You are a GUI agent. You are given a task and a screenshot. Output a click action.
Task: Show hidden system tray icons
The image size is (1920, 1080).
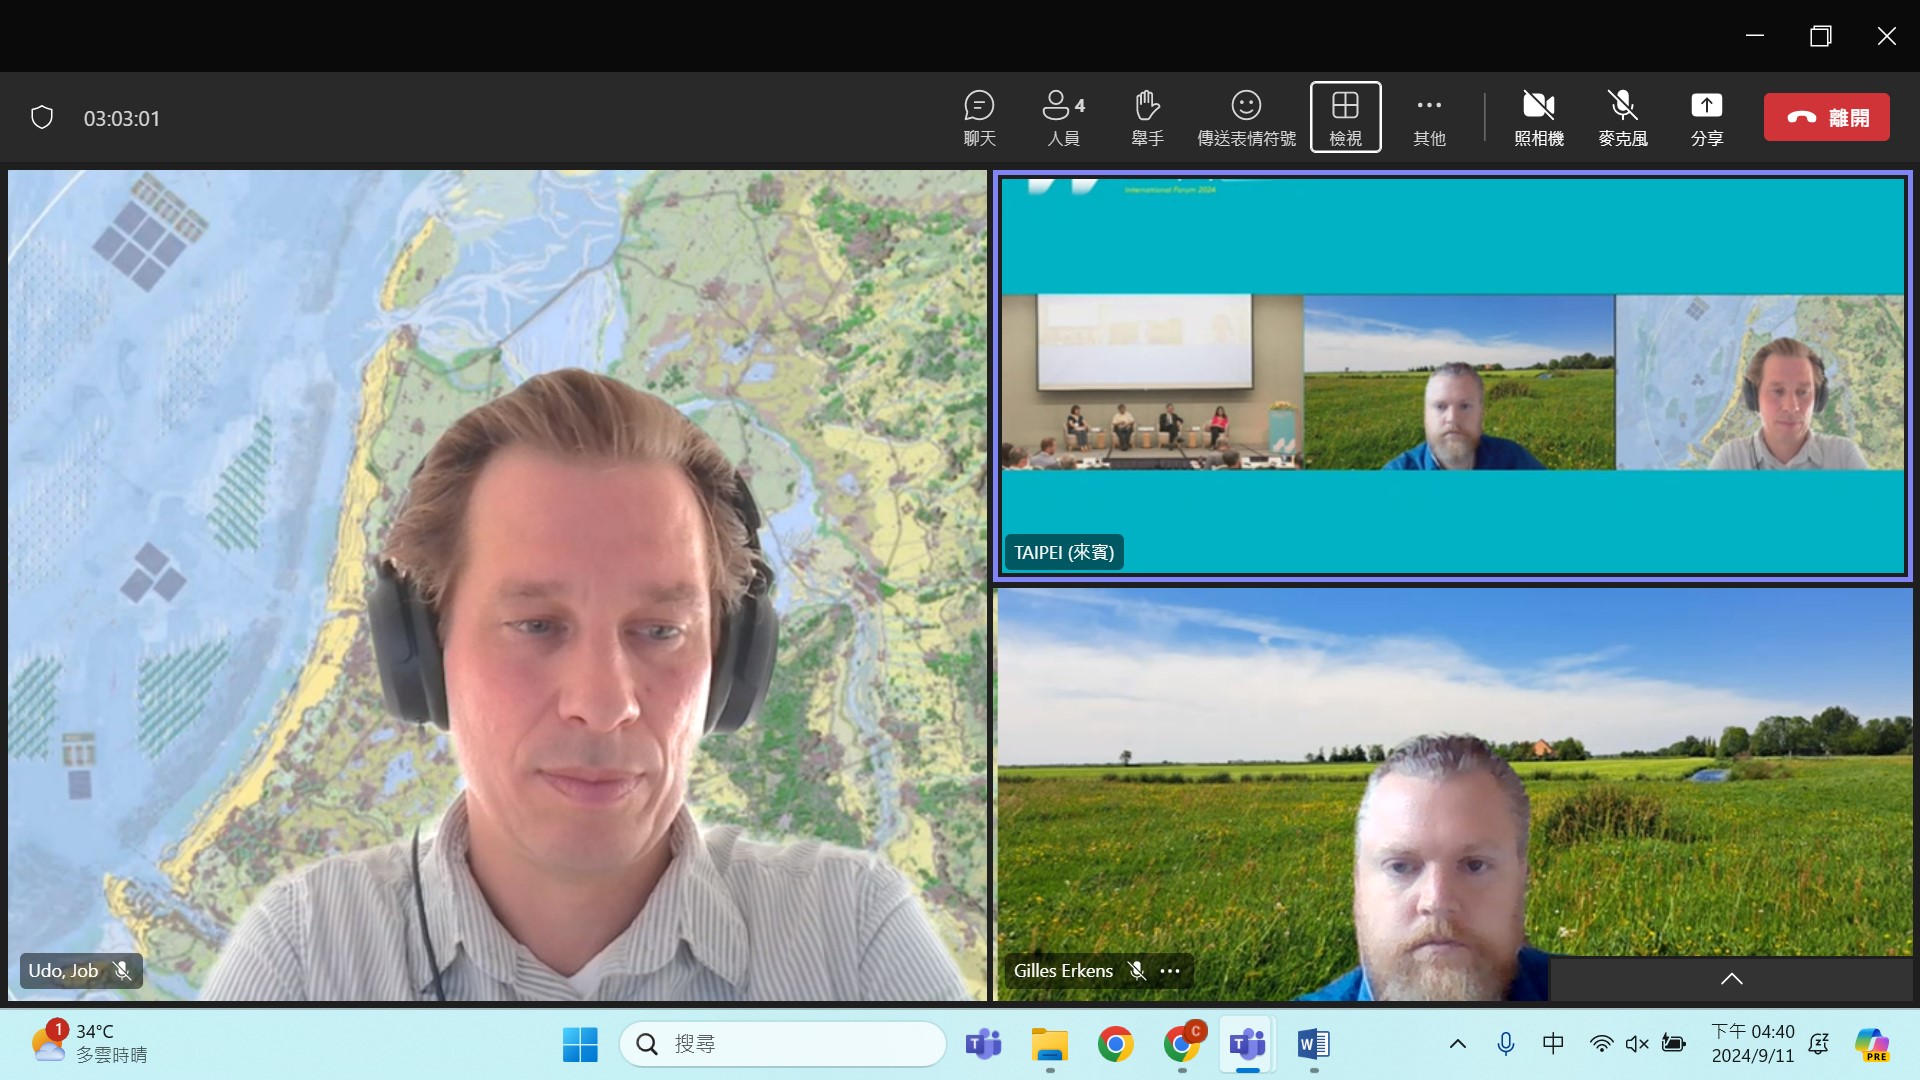click(x=1458, y=1044)
